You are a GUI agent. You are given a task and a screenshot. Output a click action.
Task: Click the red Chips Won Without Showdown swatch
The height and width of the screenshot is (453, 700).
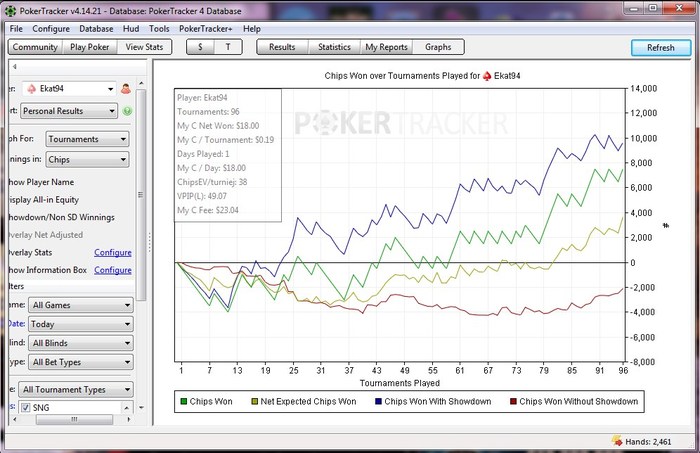click(513, 401)
